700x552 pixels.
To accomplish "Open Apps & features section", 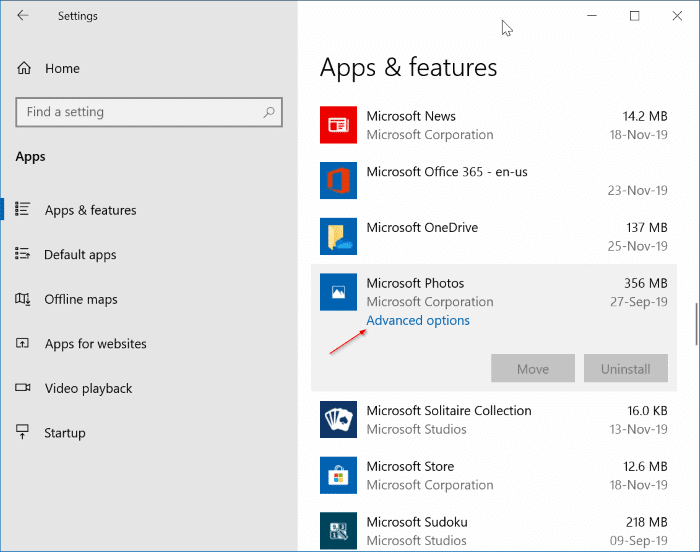I will (90, 210).
